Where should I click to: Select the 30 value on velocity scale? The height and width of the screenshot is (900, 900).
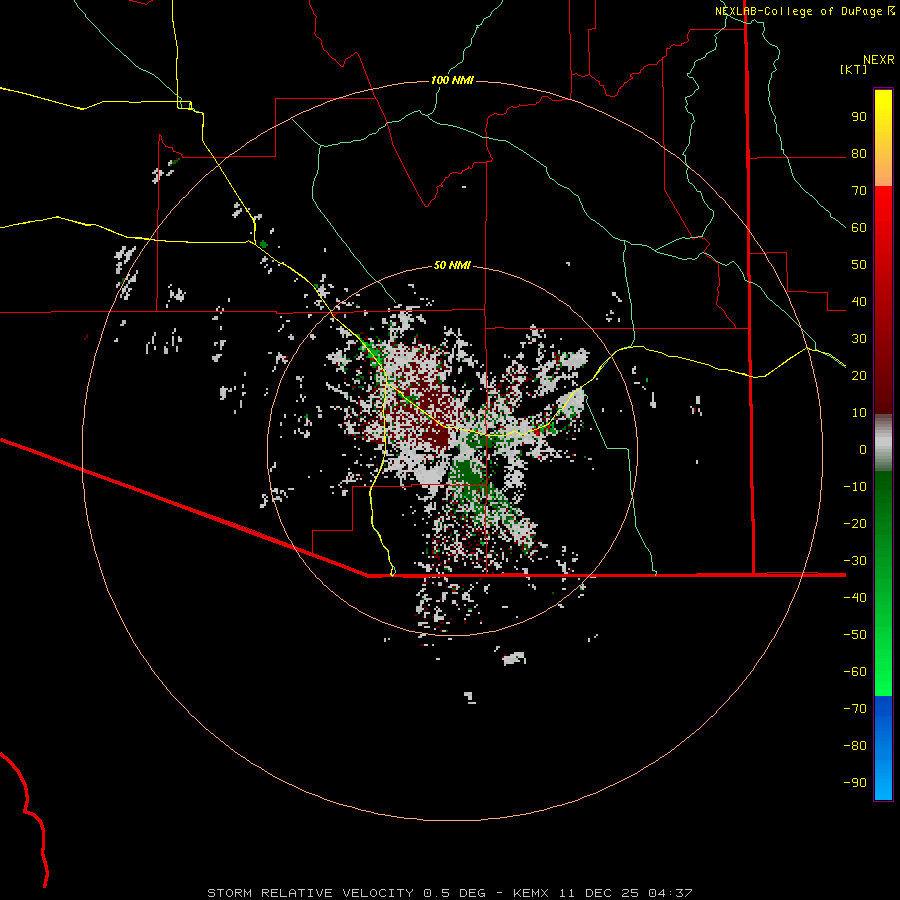click(x=859, y=339)
